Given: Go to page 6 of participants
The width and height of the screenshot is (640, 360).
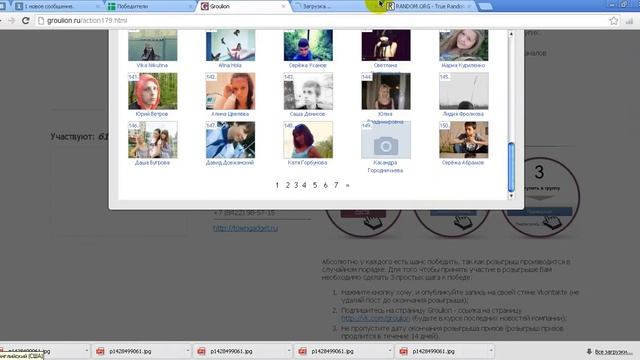Looking at the screenshot, I should (326, 185).
